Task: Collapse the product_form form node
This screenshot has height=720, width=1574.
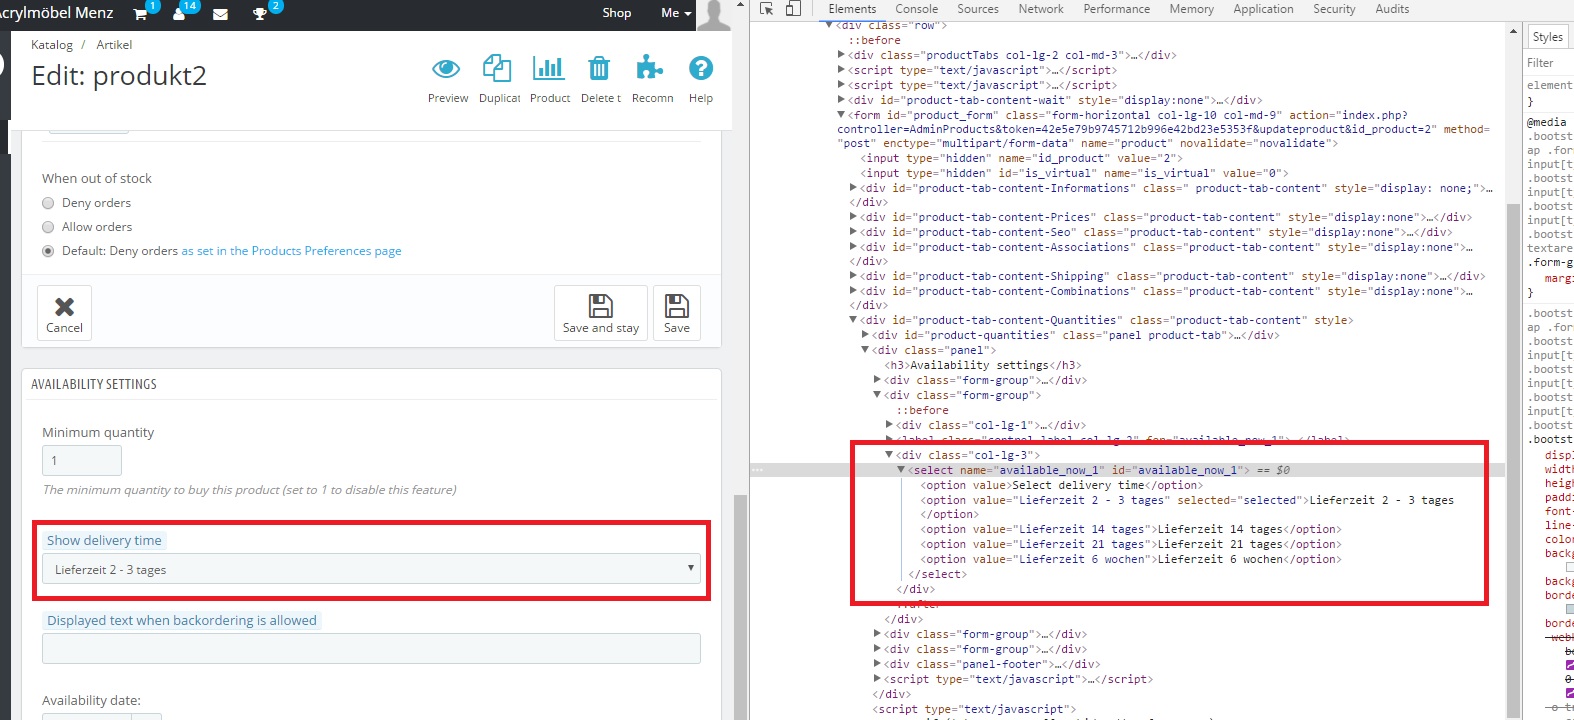Action: (841, 115)
